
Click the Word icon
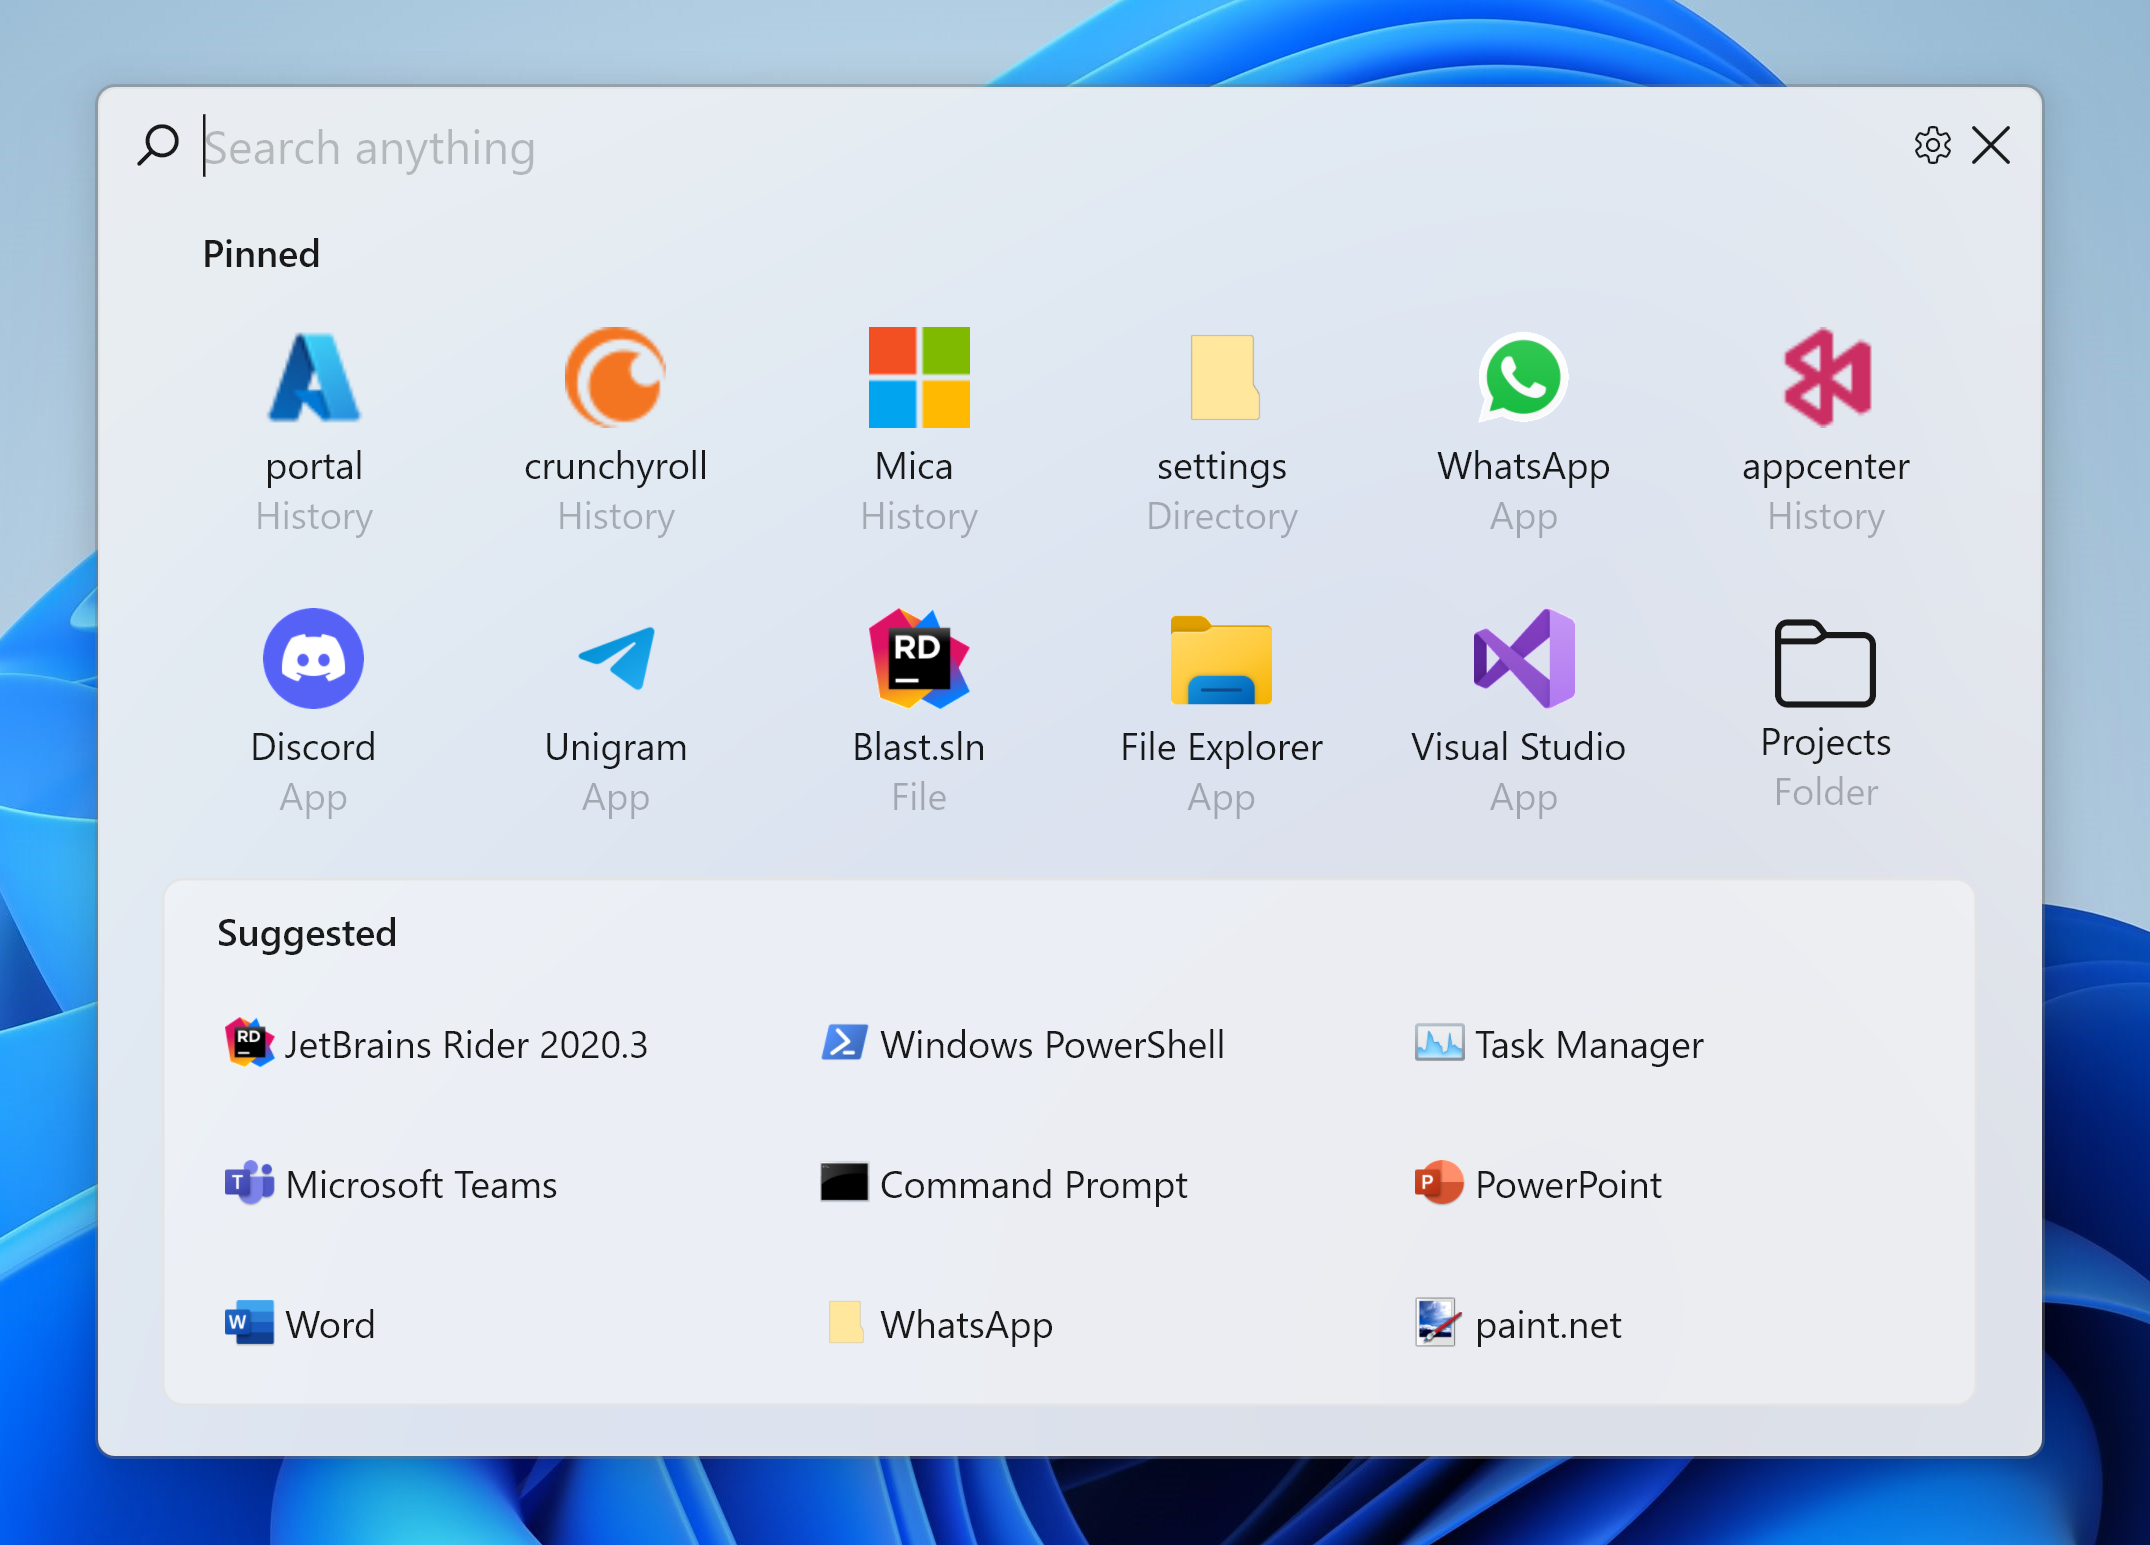[249, 1323]
